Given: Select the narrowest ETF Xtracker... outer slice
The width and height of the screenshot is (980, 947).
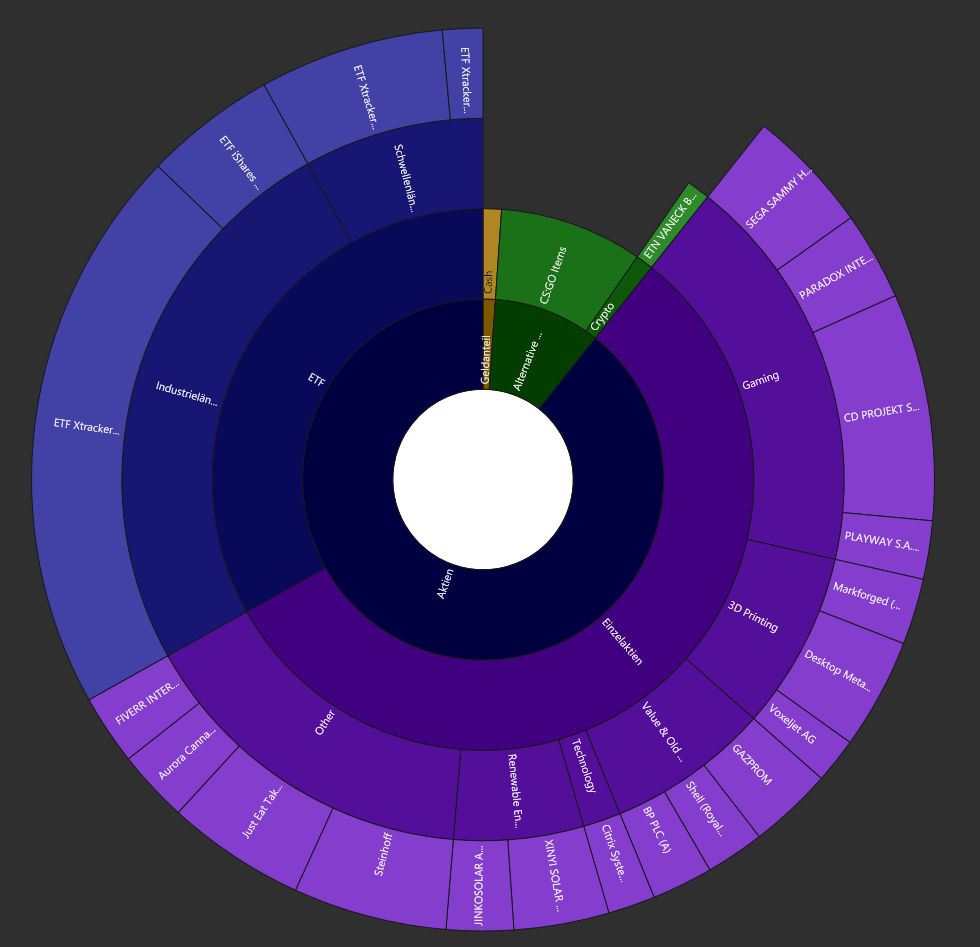Looking at the screenshot, I should pos(466,75).
